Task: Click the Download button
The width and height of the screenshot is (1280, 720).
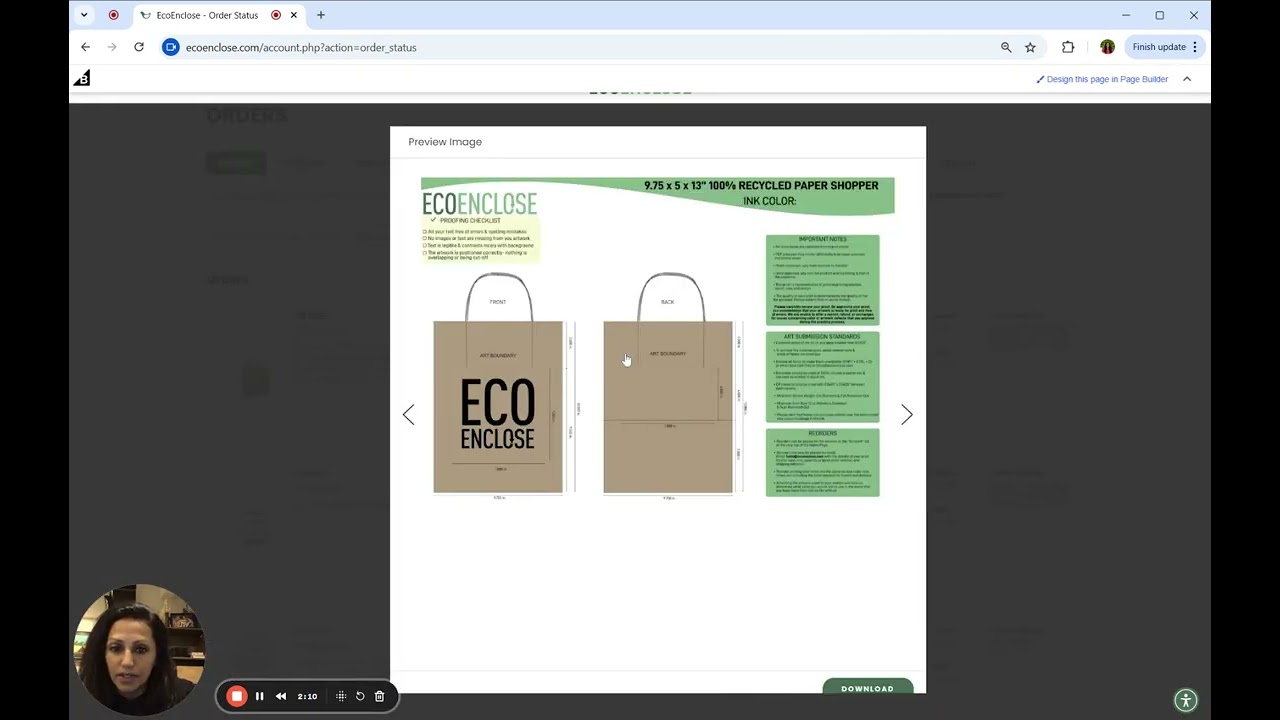Action: pos(868,687)
